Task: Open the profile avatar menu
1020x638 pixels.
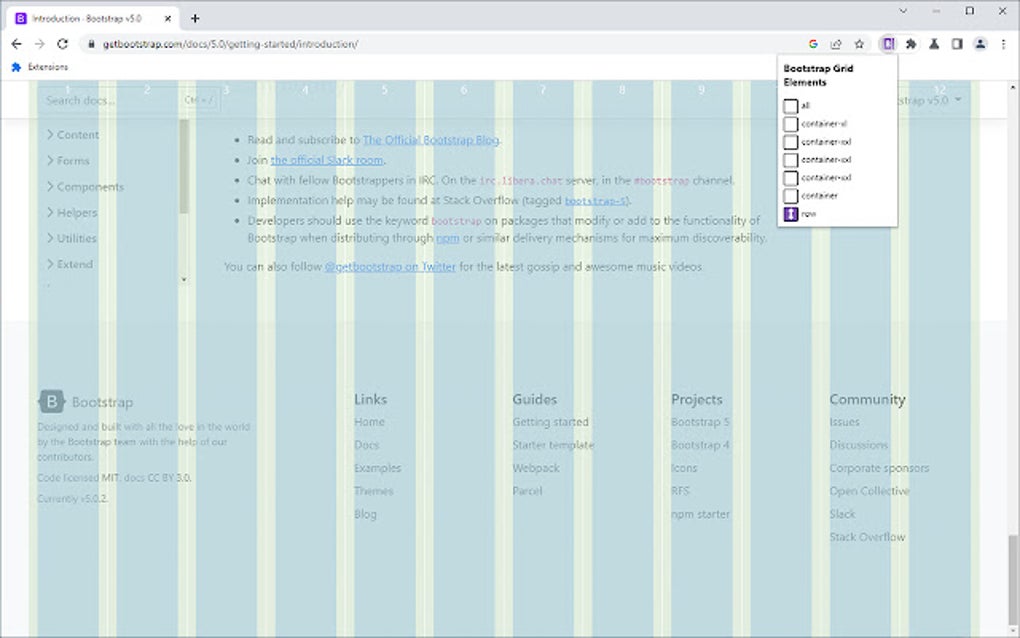Action: pos(980,44)
